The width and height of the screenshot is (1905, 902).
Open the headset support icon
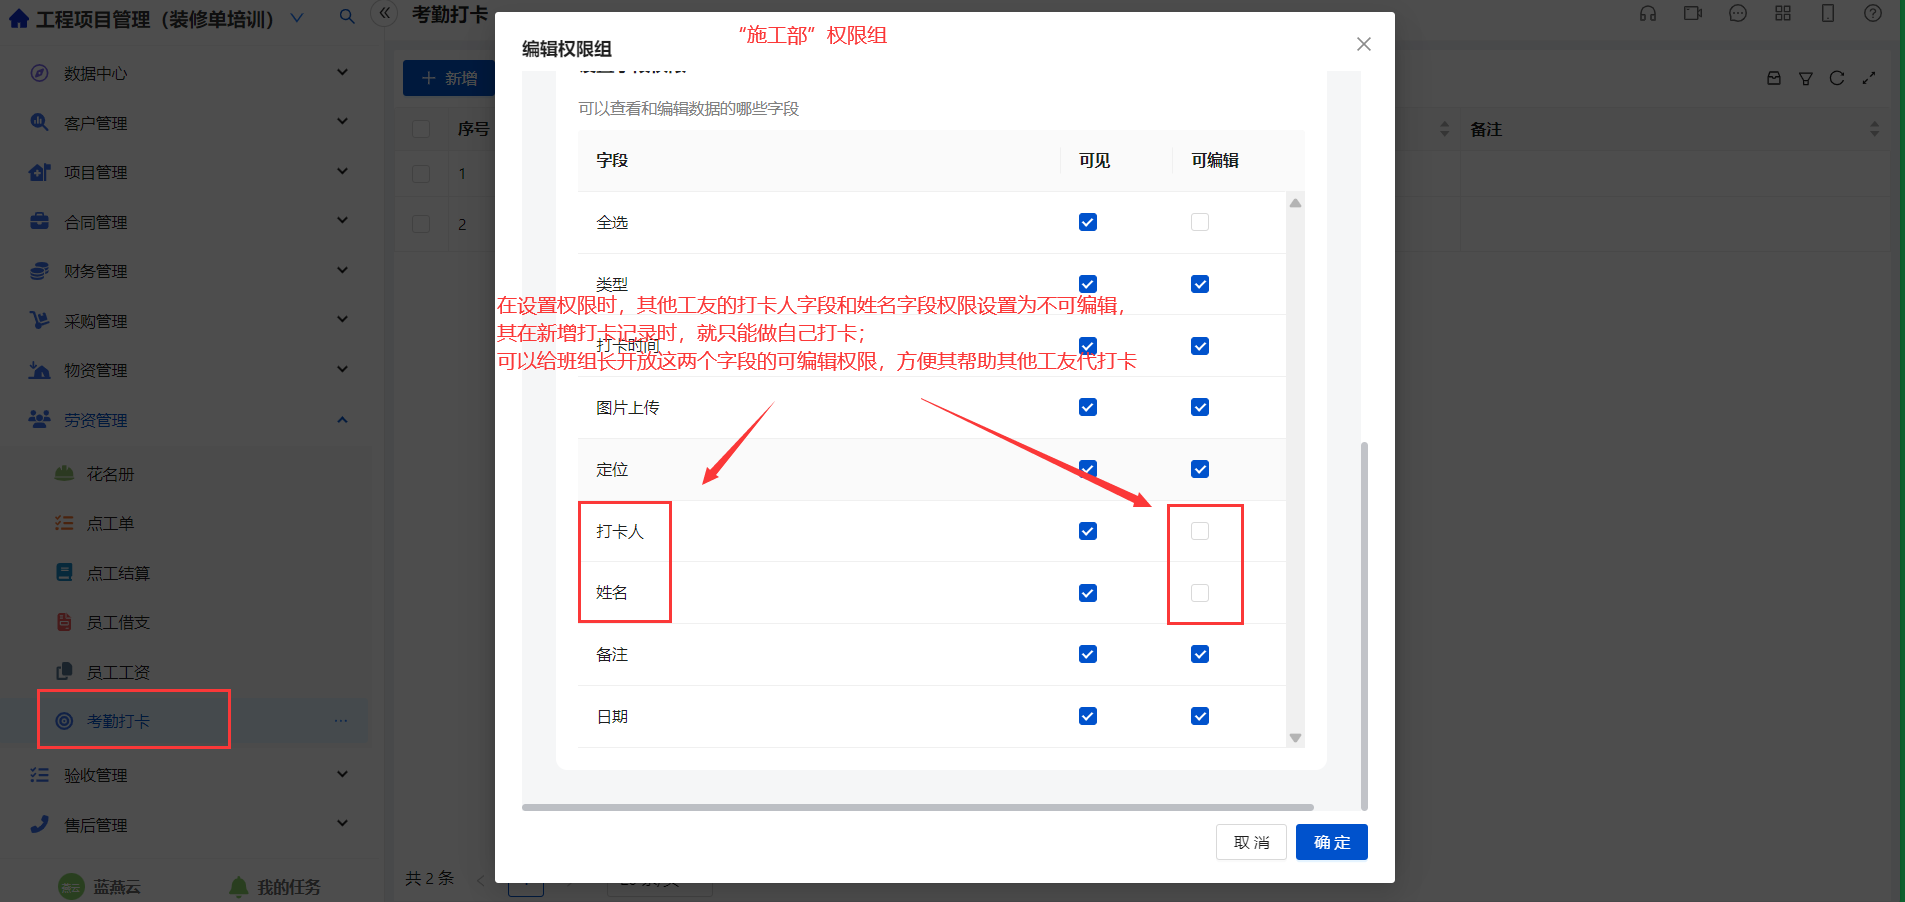click(1648, 13)
